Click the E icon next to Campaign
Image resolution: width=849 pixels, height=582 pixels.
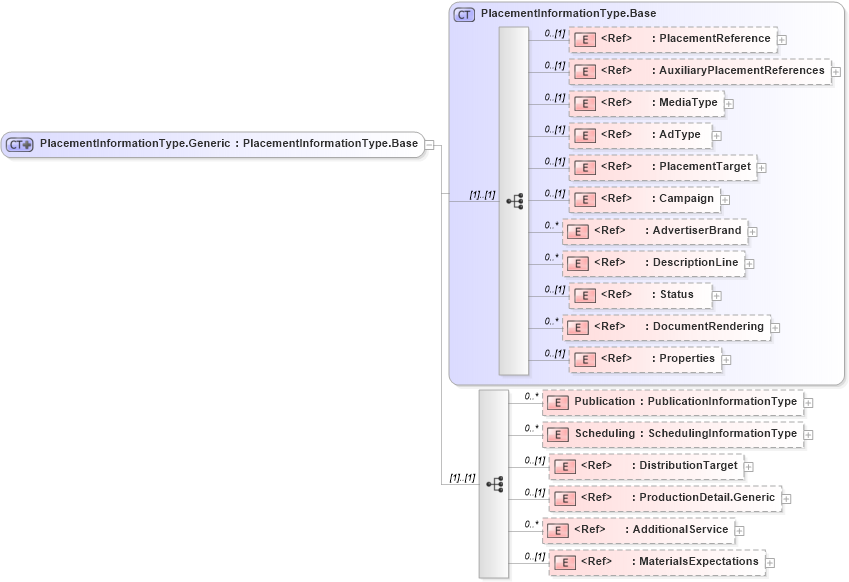point(583,199)
